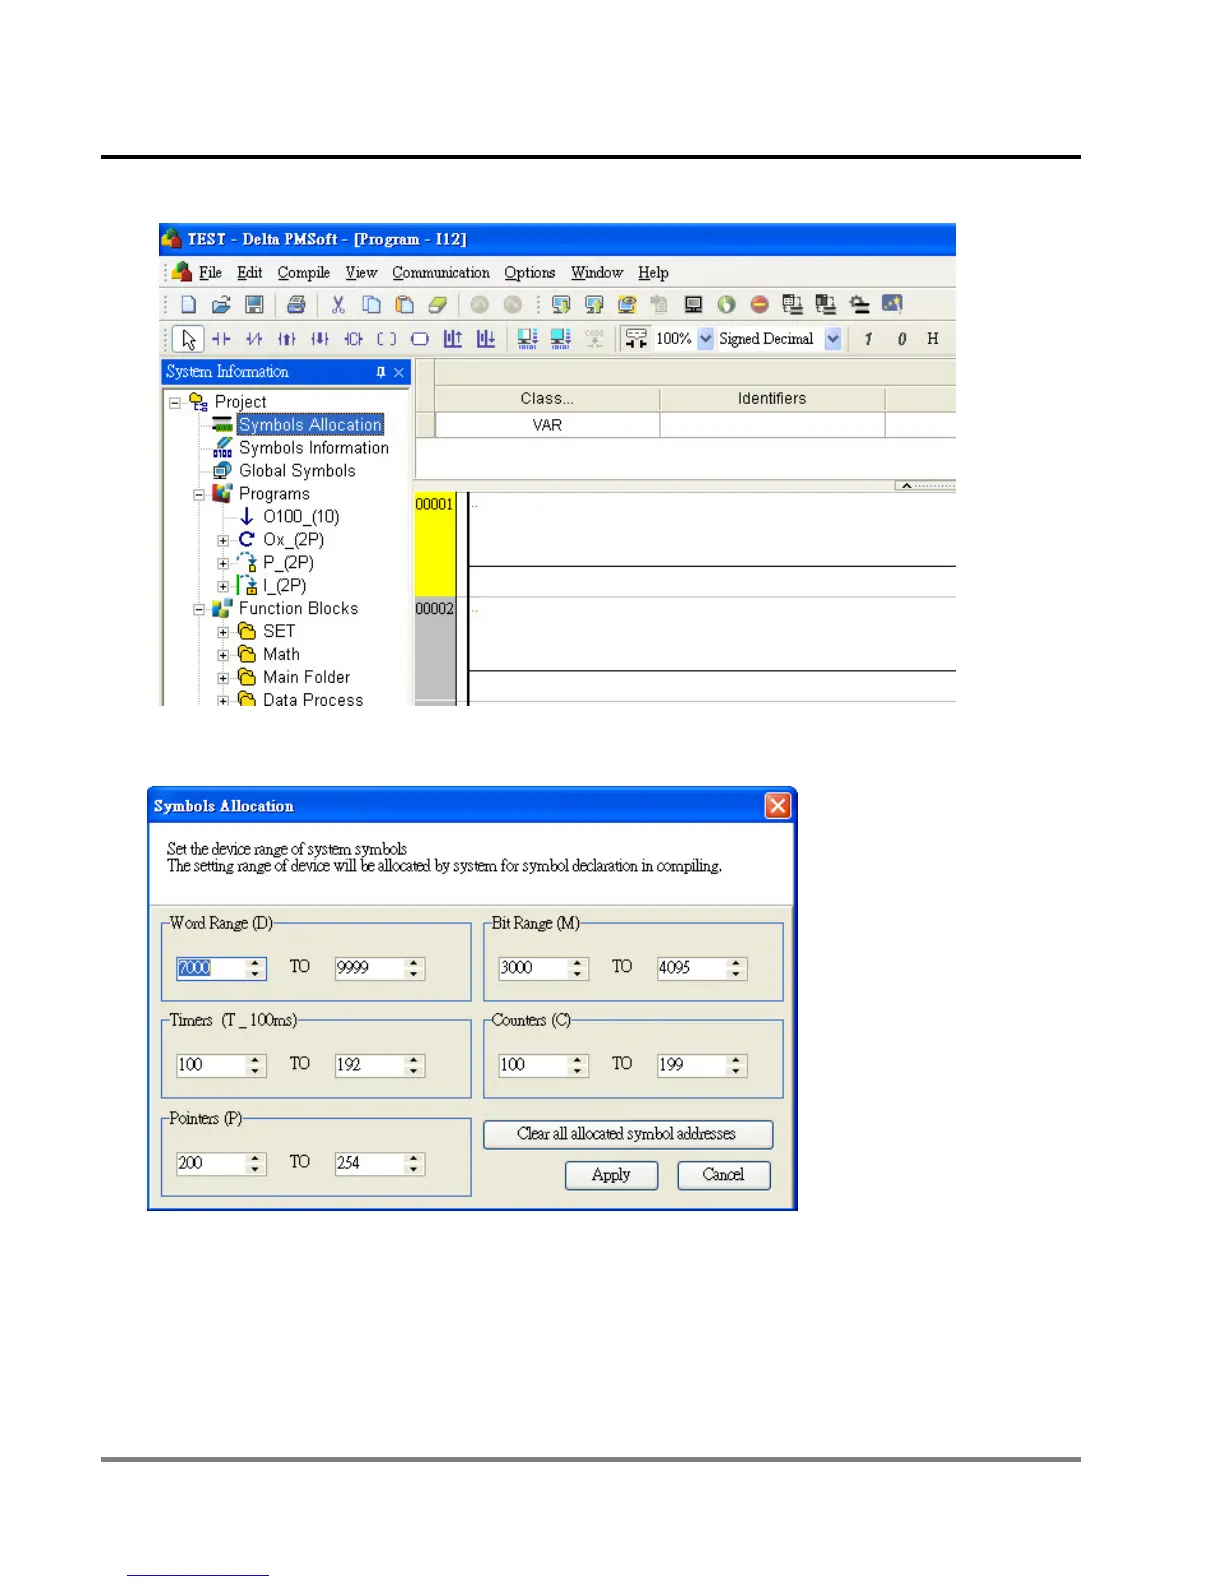
Task: Expand the P_(2P) tree node
Action: 223,563
